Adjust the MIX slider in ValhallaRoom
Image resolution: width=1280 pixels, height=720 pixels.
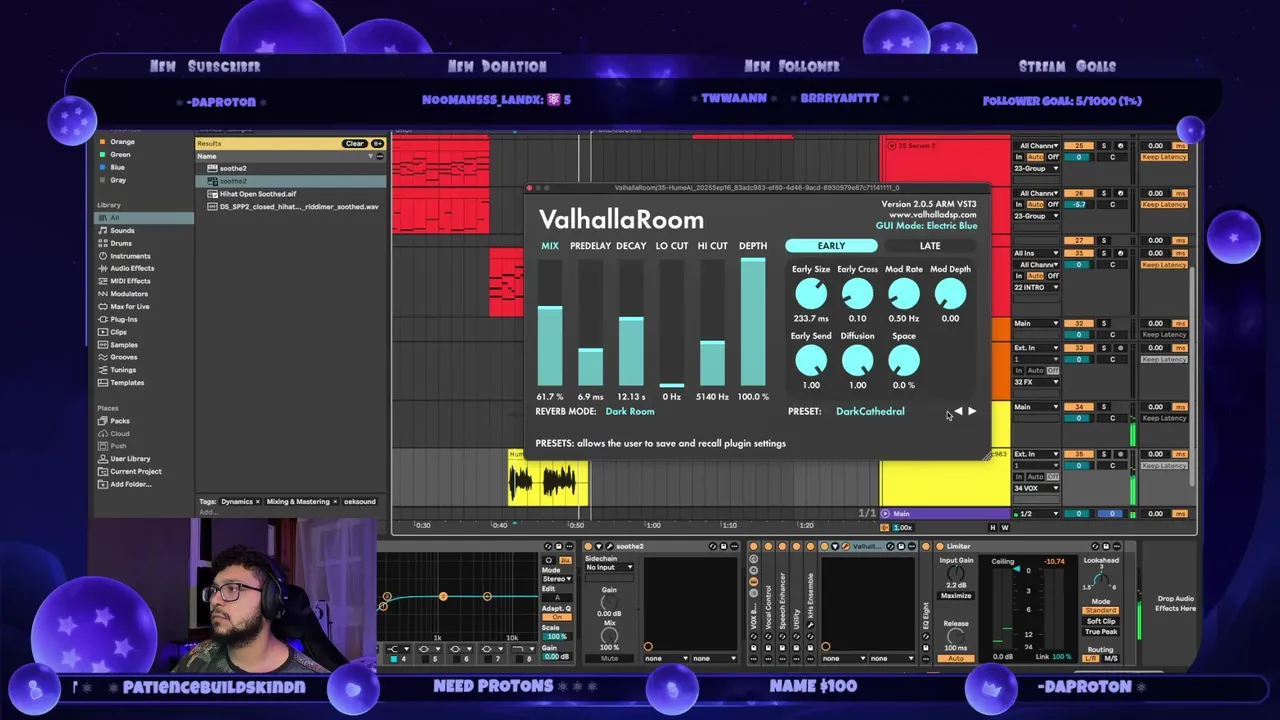pos(550,322)
